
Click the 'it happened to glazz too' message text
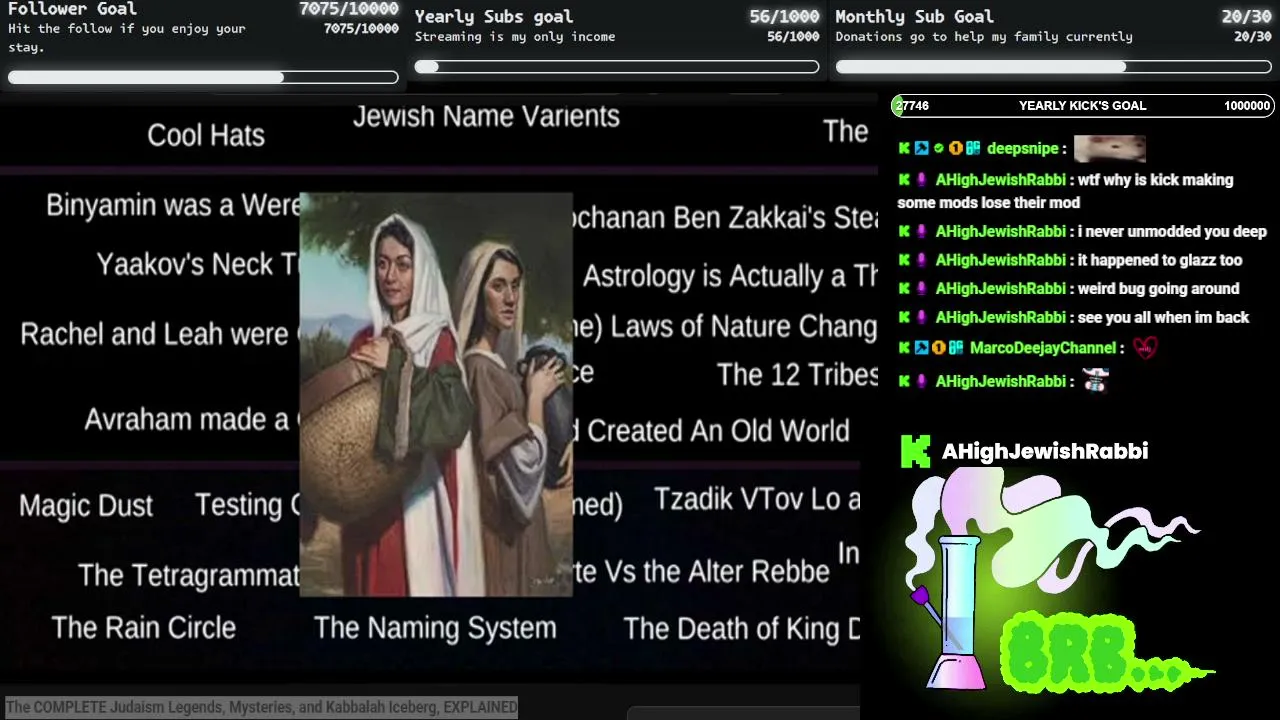click(x=1160, y=260)
